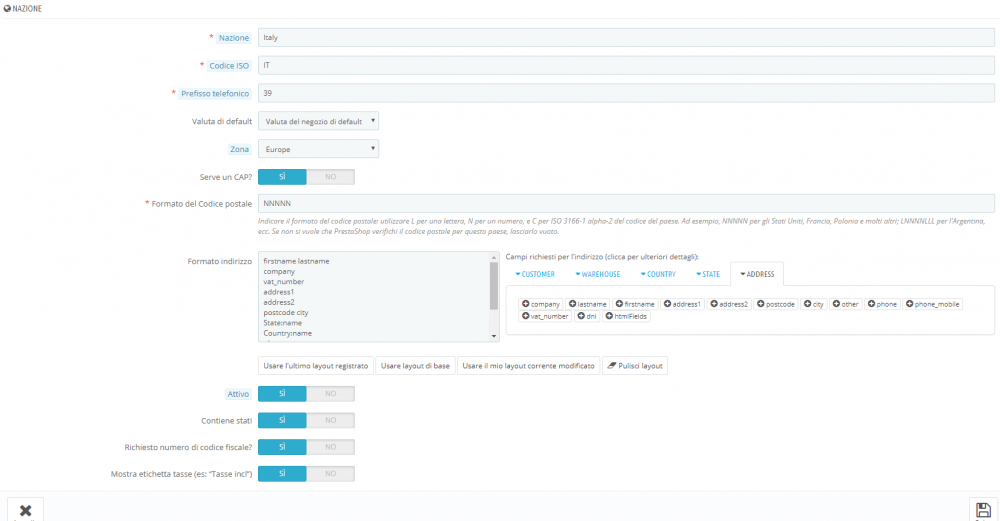Set Serve un CAP to SÌ
This screenshot has width=1000, height=521.
point(282,177)
